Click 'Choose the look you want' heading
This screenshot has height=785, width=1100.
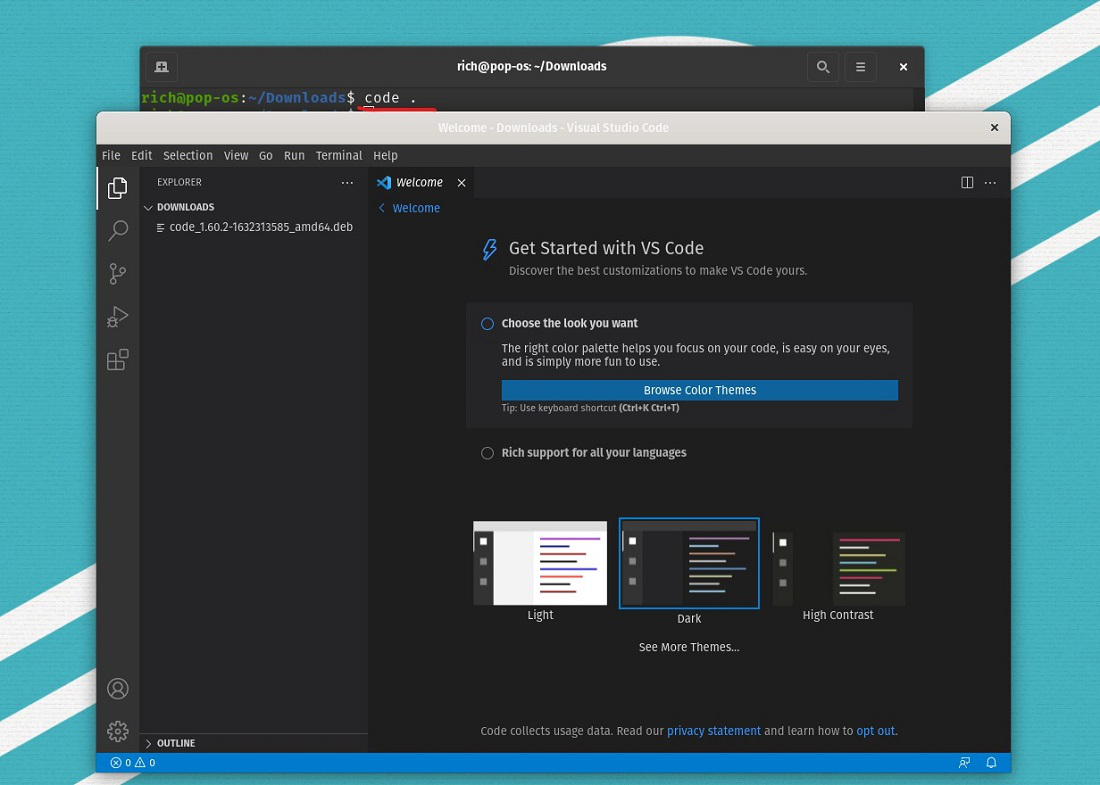click(569, 323)
